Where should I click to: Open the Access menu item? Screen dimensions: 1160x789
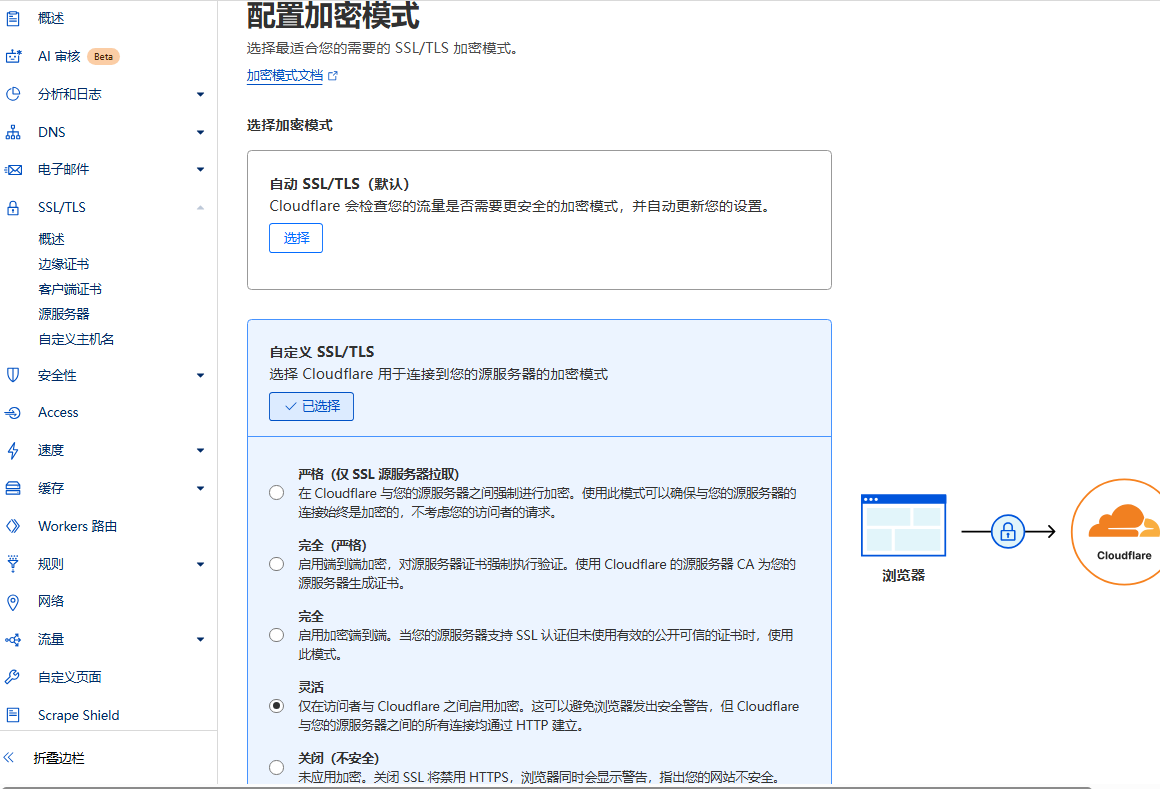click(58, 413)
